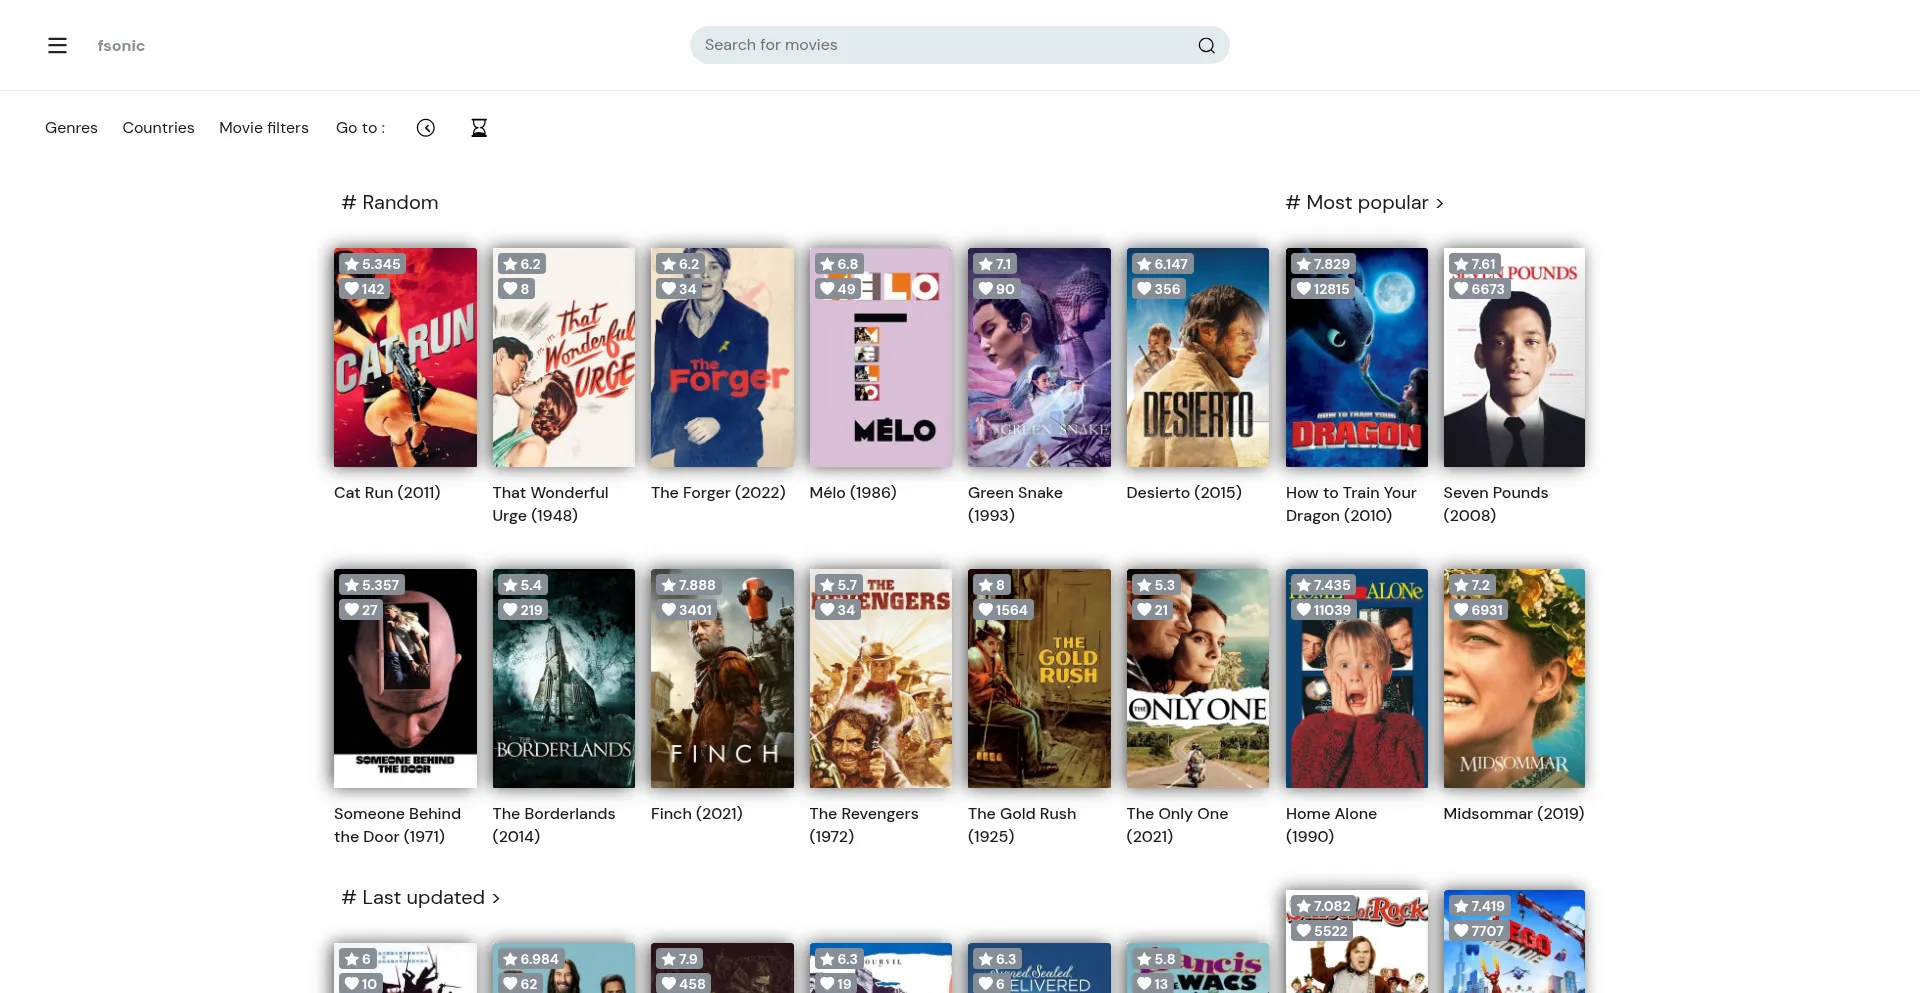The image size is (1920, 993).
Task: Open the Most popular section
Action: point(1364,203)
